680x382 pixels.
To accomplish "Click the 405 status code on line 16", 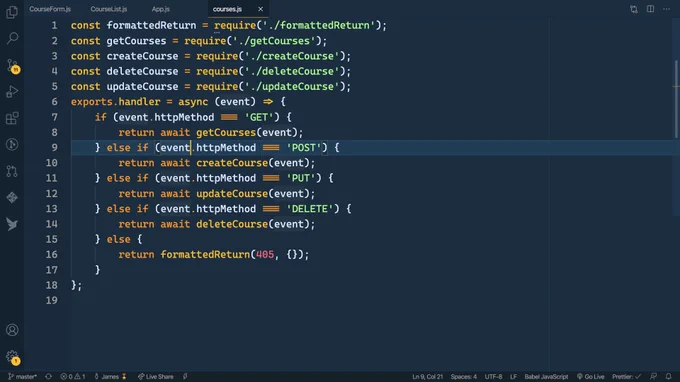I will coord(265,254).
